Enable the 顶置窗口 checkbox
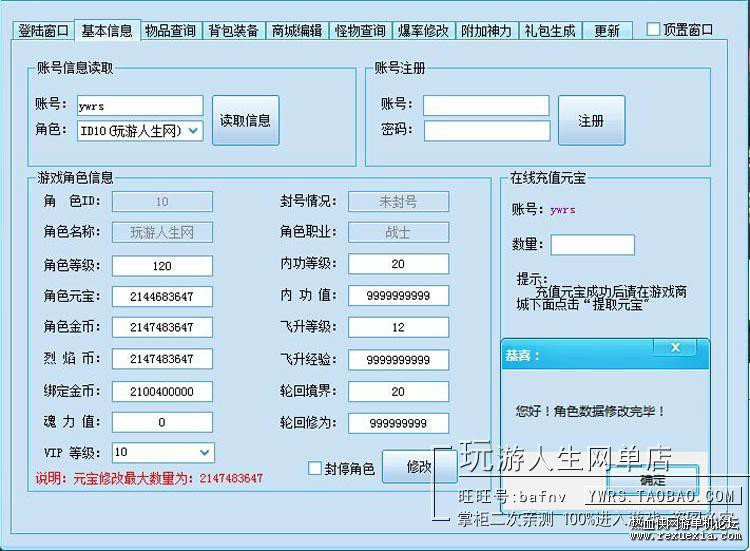Screen dimensions: 750x551 coord(653,29)
